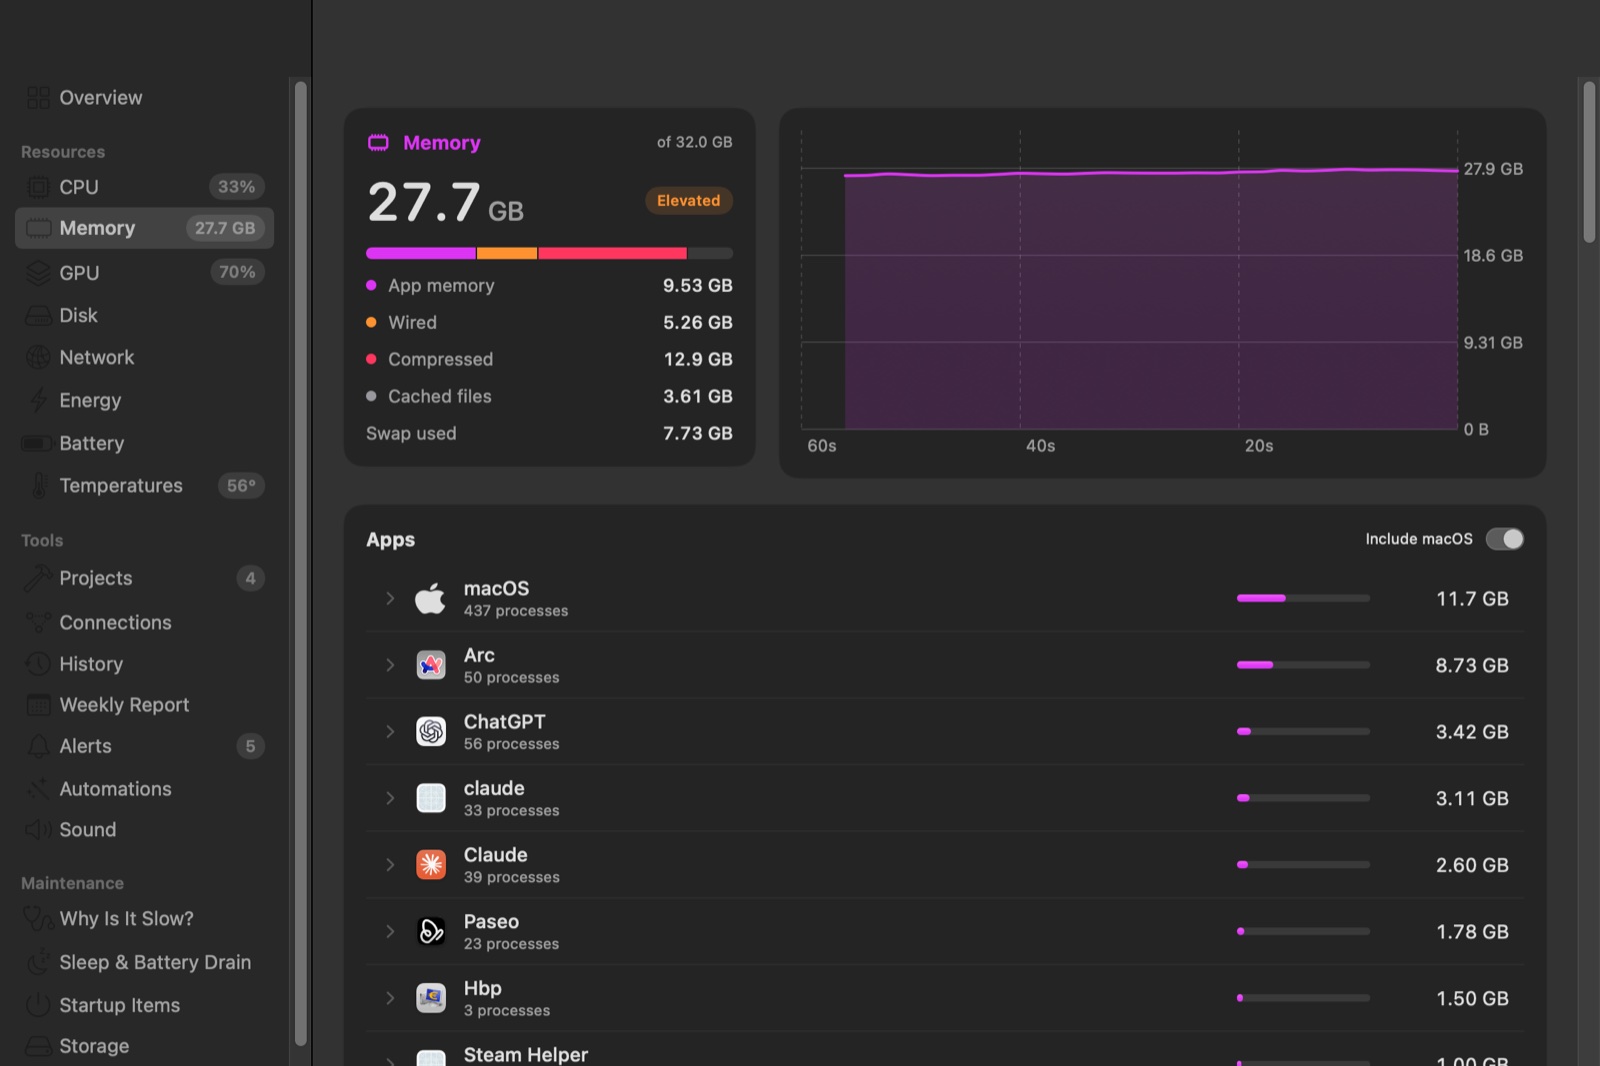
Task: Open Why Is It Slow? diagnostics
Action: point(144,919)
